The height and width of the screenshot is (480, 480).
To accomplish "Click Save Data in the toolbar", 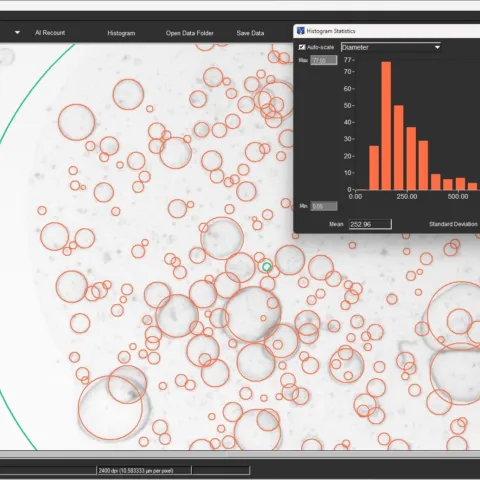I will [250, 33].
